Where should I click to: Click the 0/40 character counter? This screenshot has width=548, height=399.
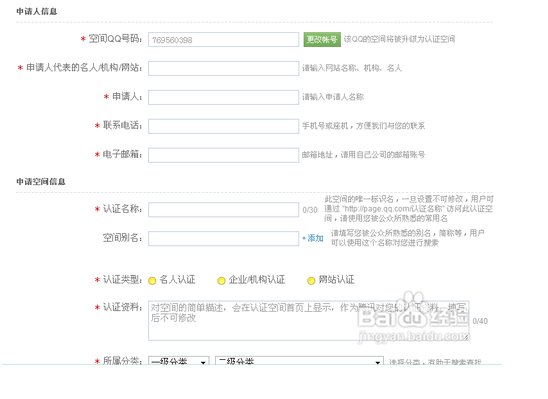[480, 321]
